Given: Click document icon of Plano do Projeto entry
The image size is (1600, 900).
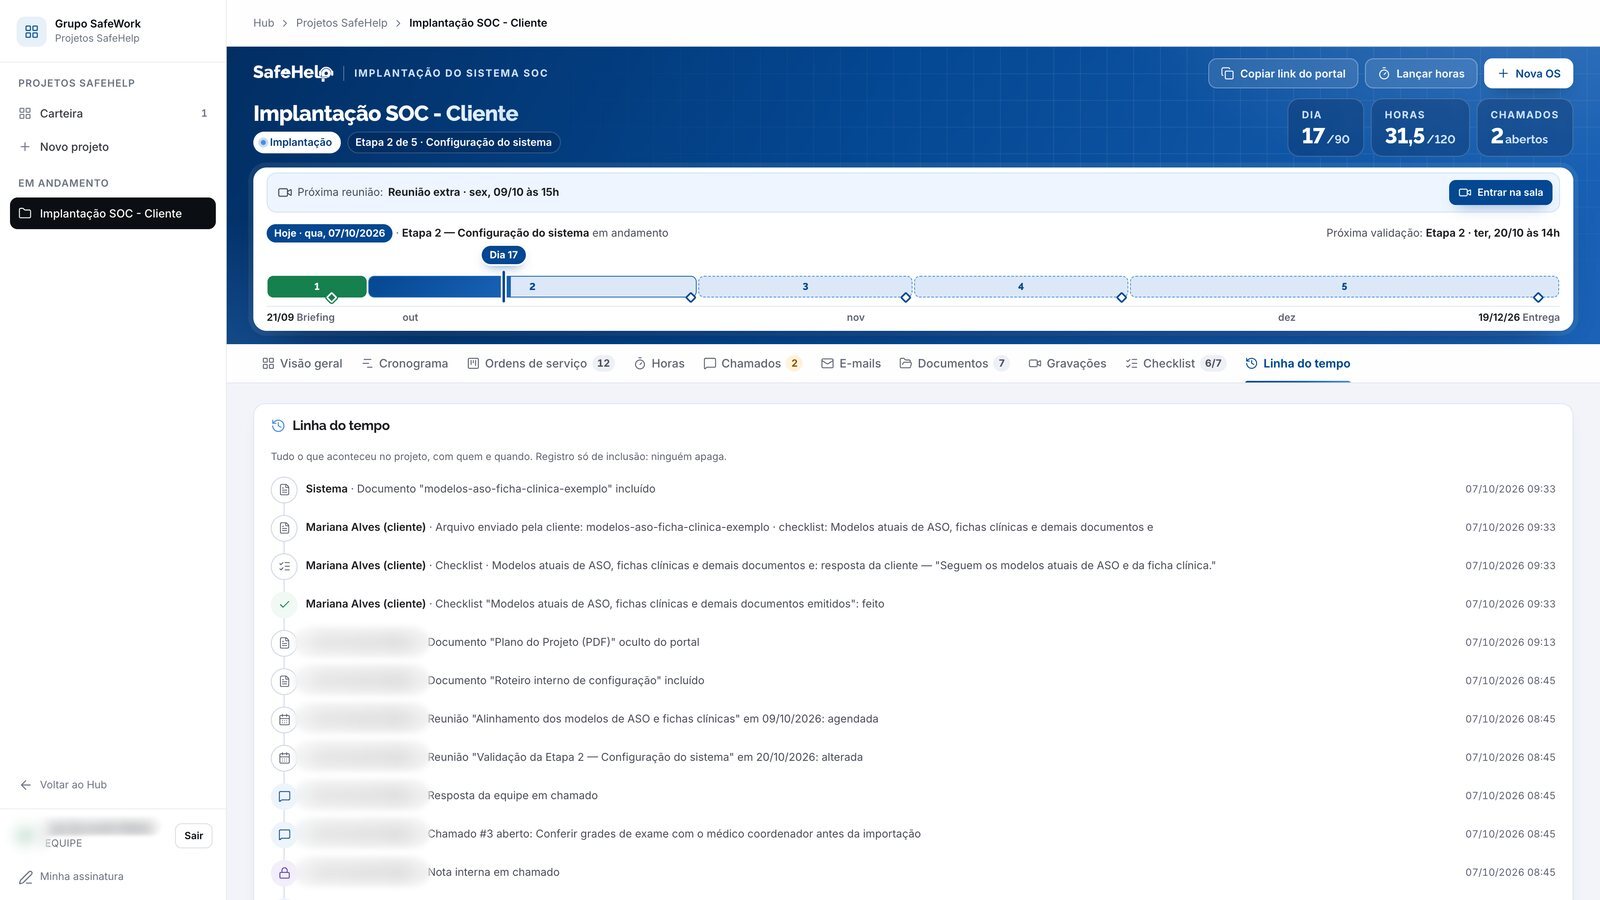Looking at the screenshot, I should click(284, 643).
